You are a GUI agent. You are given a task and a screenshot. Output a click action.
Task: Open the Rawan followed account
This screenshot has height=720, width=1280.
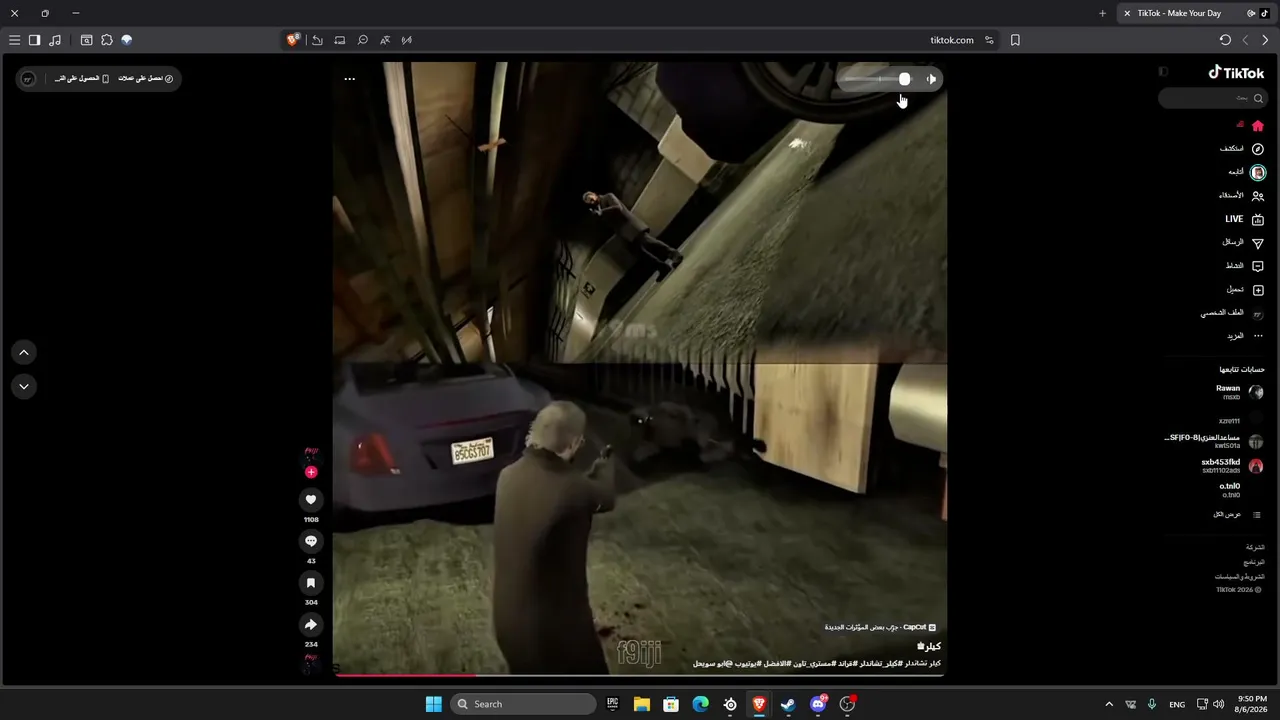(1240, 392)
